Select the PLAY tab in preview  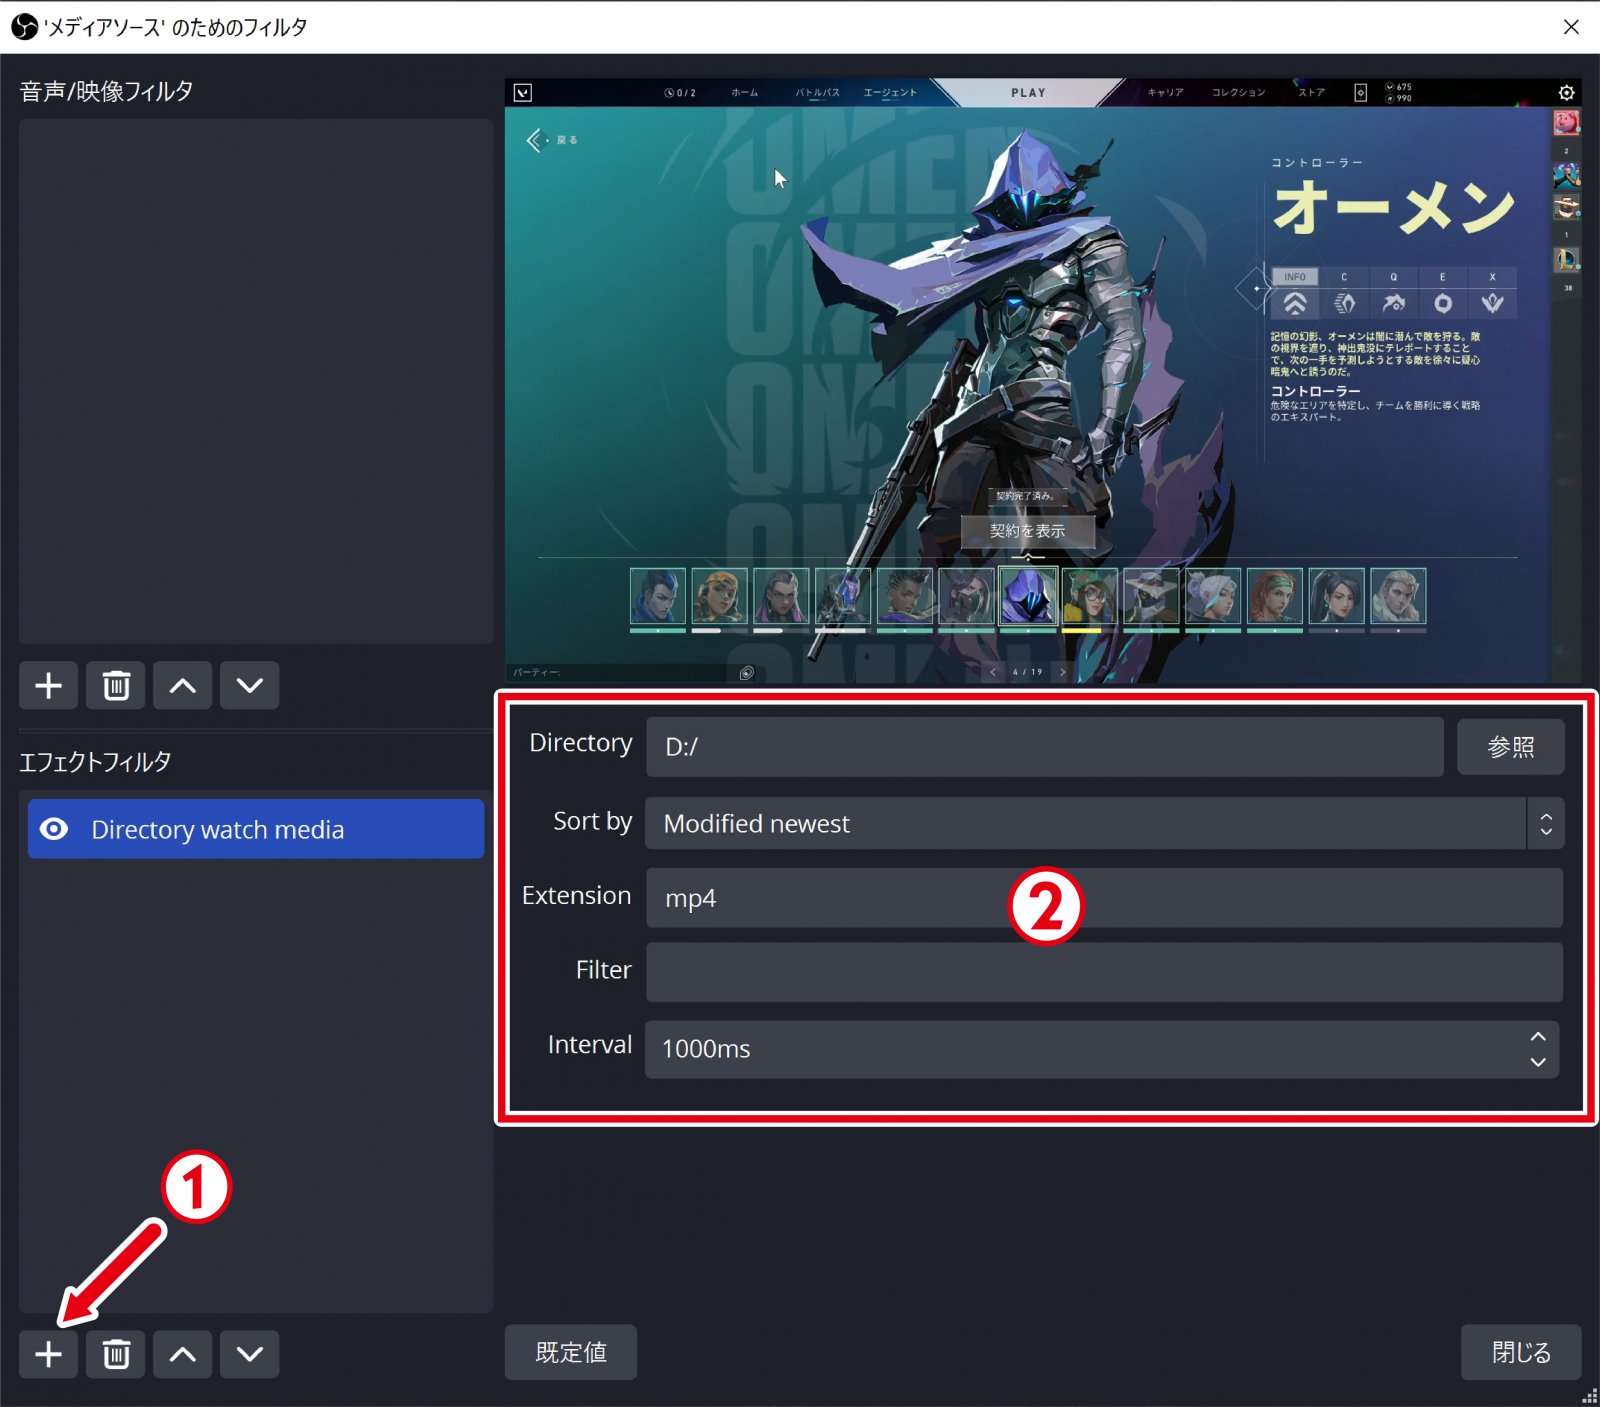pos(1028,93)
